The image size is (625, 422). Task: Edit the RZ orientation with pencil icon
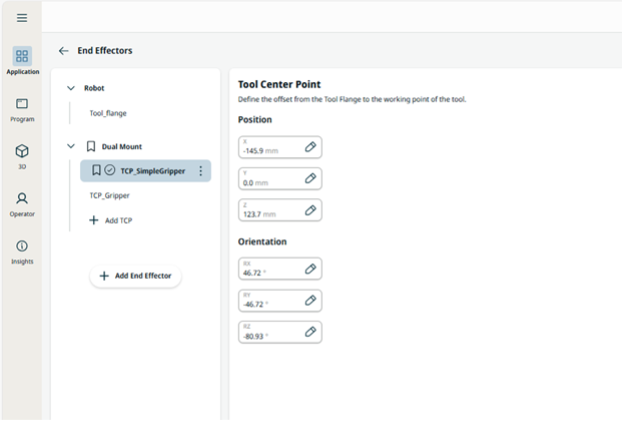tap(310, 331)
